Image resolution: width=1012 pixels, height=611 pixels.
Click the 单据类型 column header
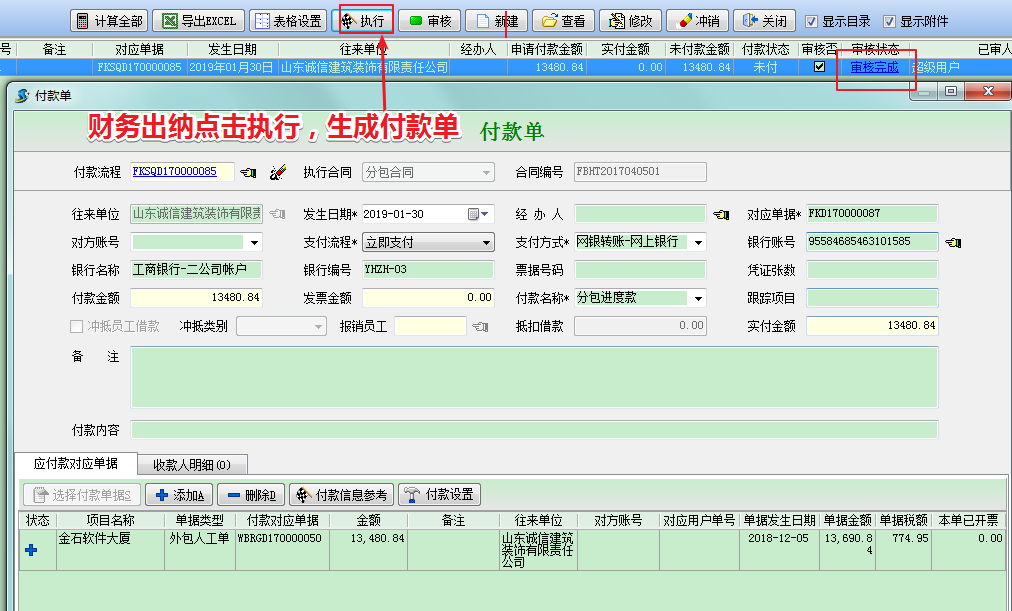199,520
